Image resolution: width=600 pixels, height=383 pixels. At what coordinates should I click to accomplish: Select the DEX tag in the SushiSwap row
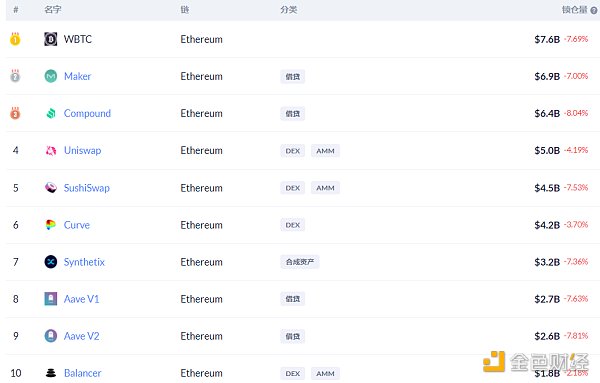pyautogui.click(x=293, y=188)
